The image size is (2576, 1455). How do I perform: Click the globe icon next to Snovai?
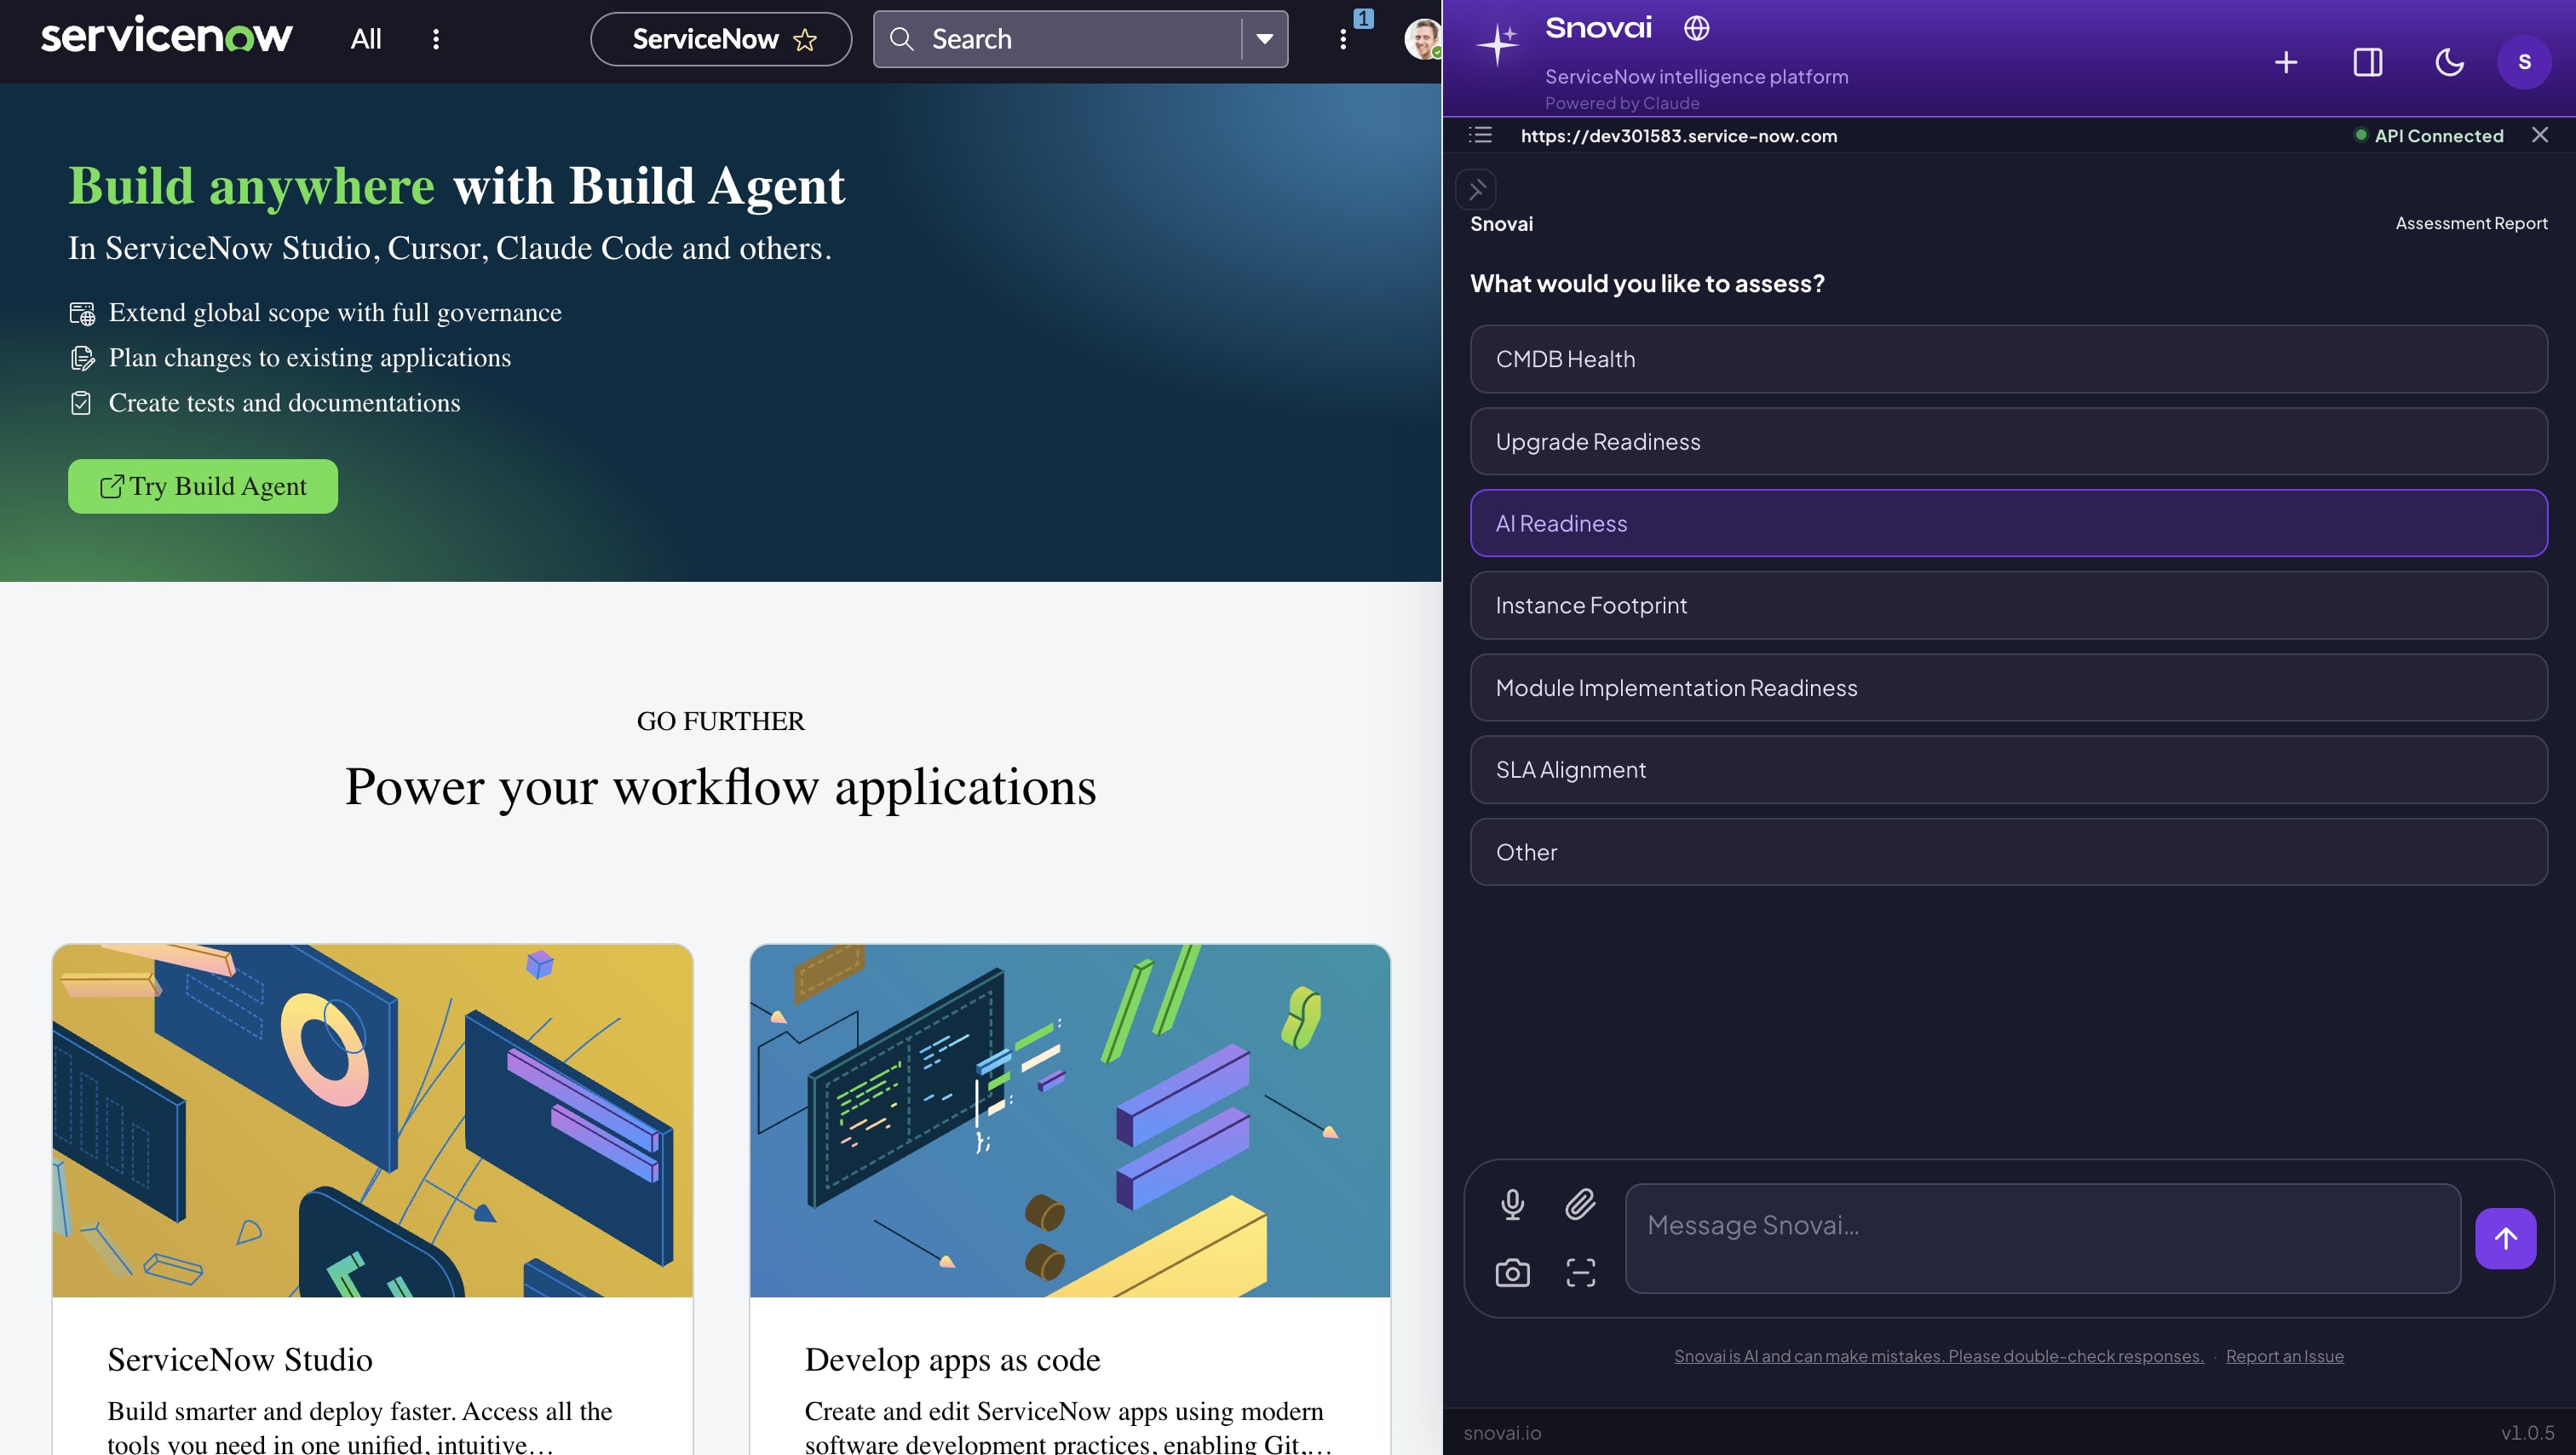[1696, 28]
